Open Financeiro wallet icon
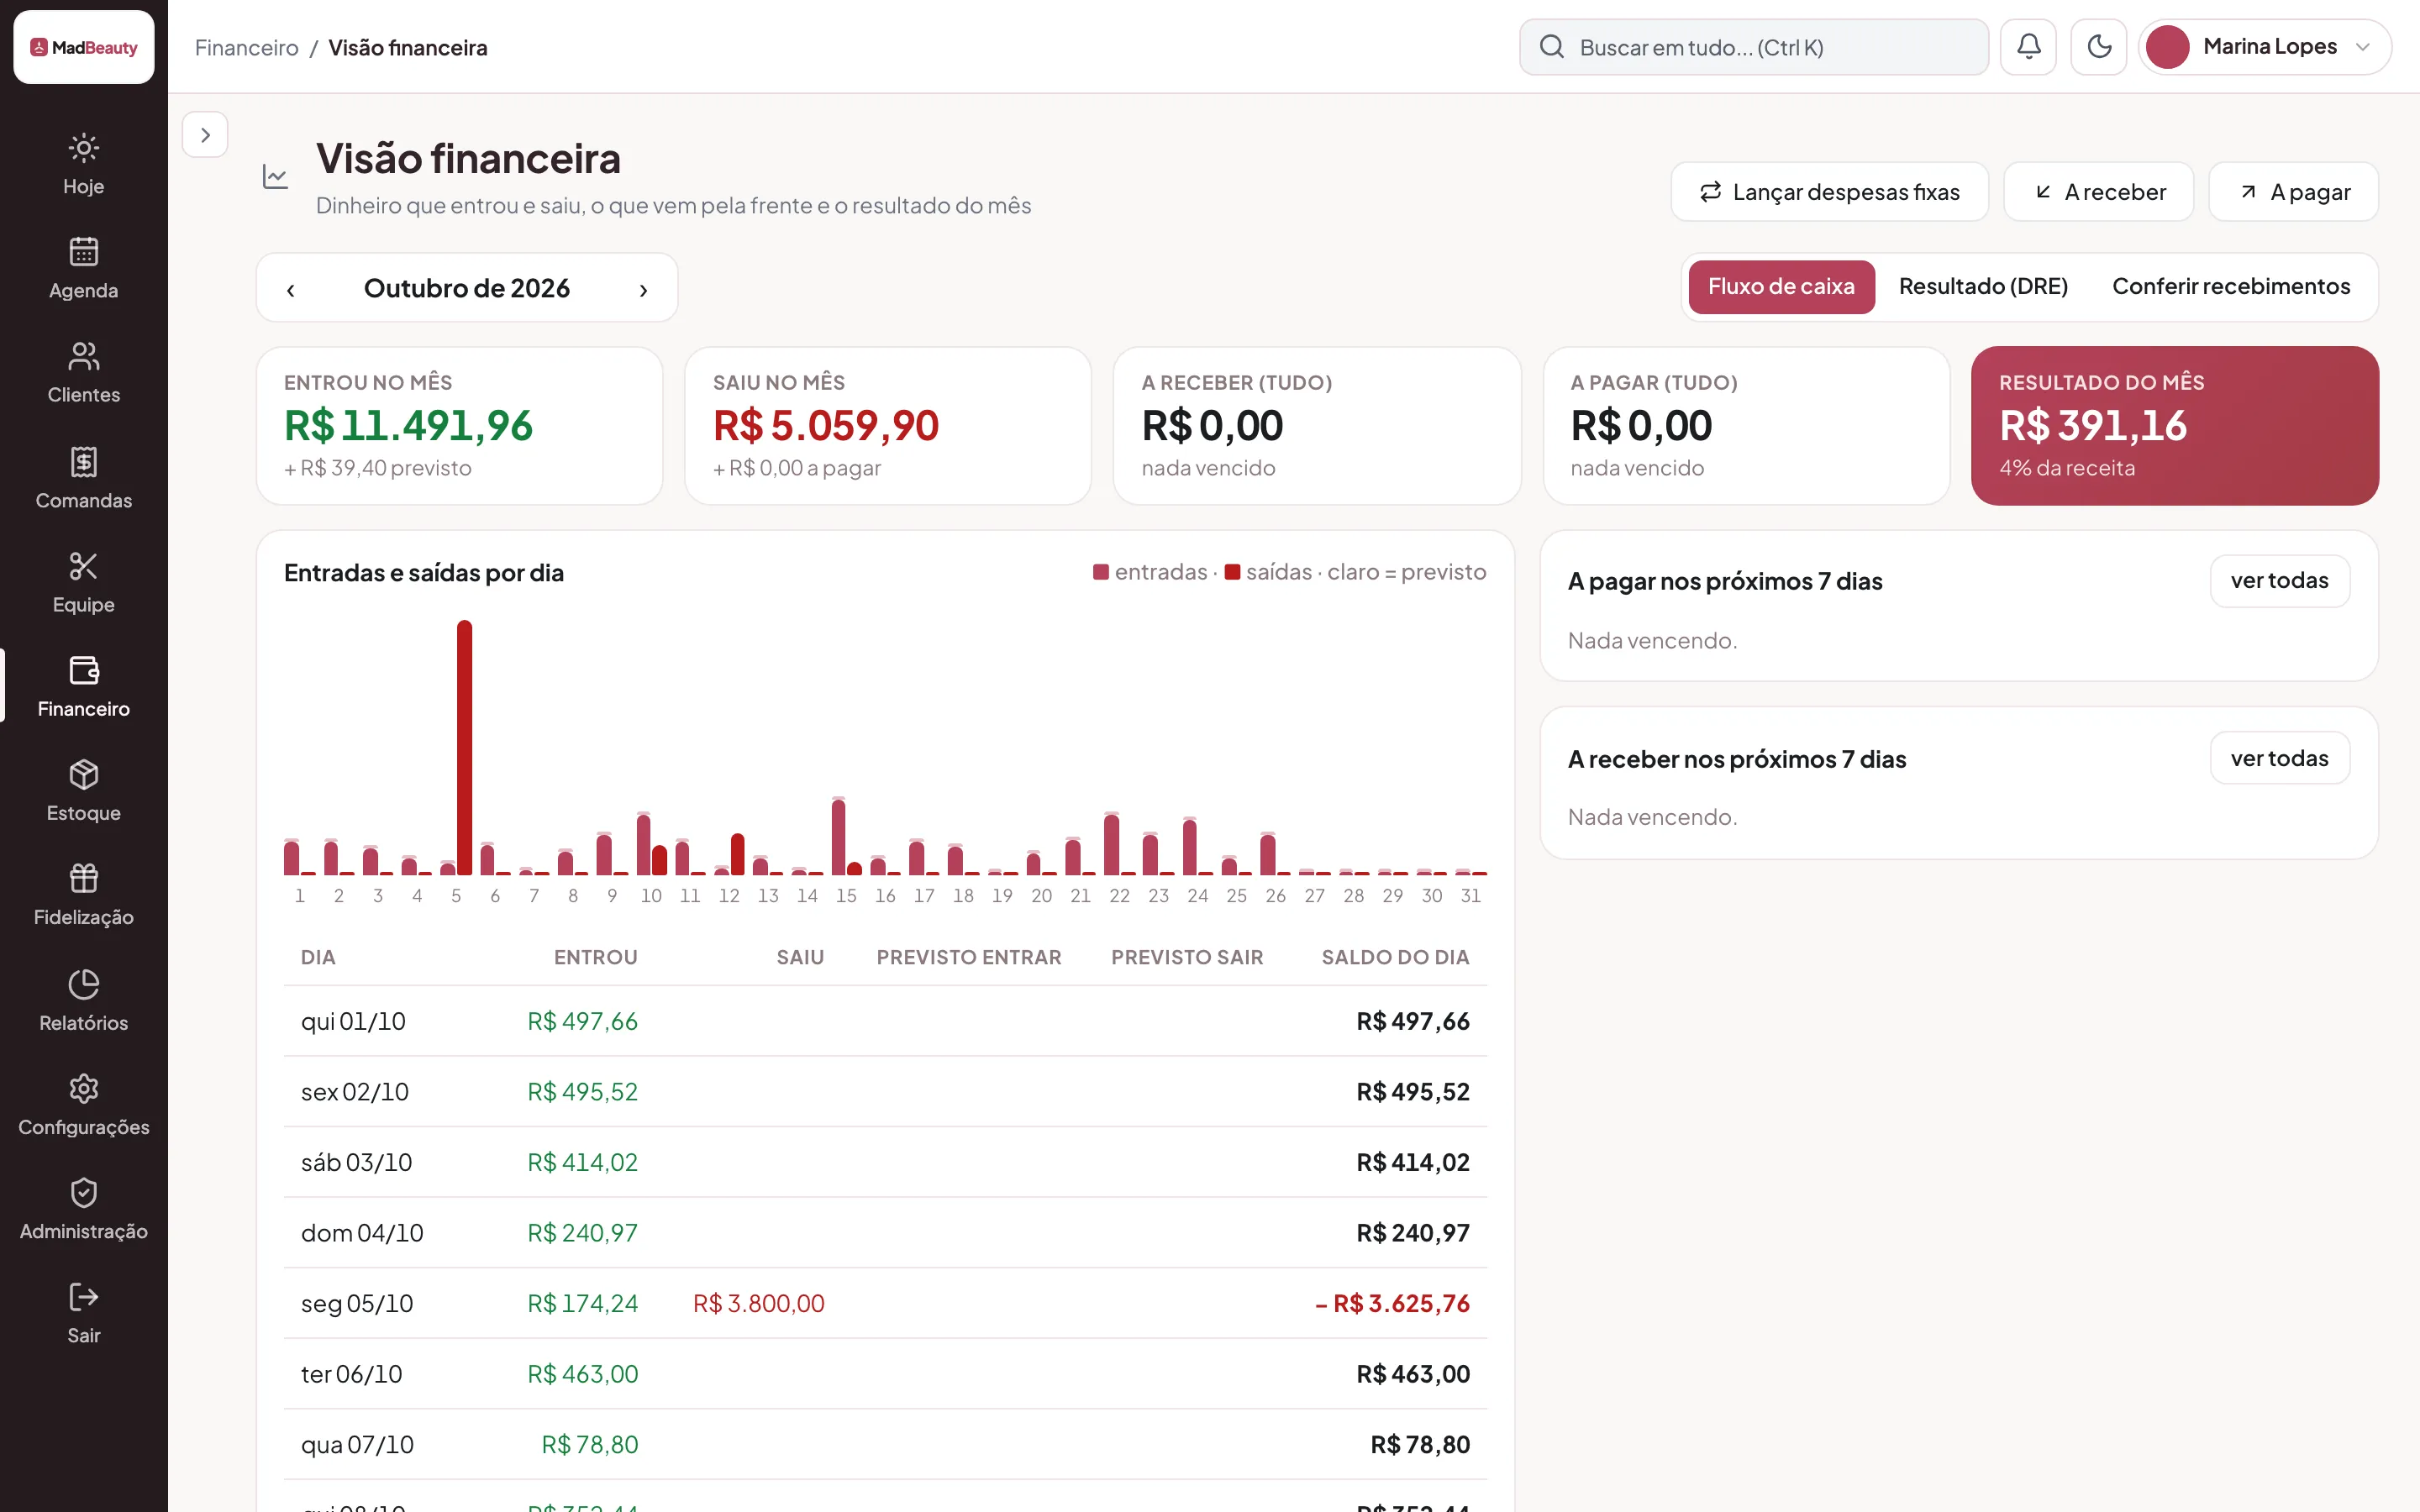 pos(83,670)
